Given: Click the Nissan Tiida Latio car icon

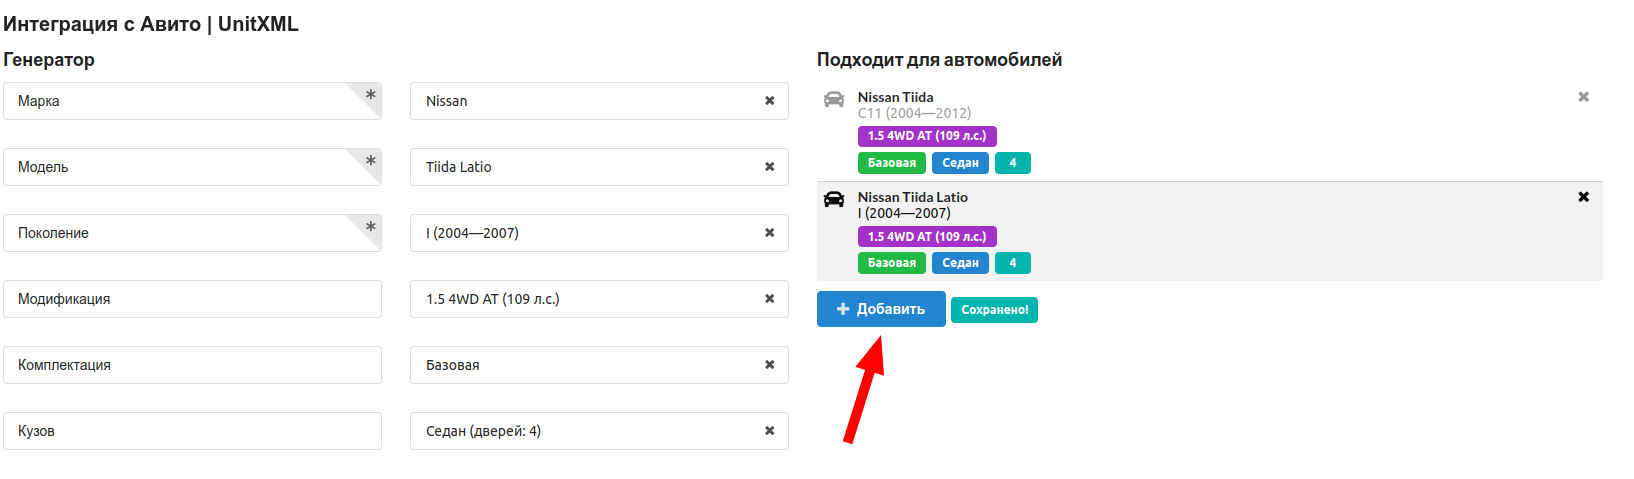Looking at the screenshot, I should [834, 199].
